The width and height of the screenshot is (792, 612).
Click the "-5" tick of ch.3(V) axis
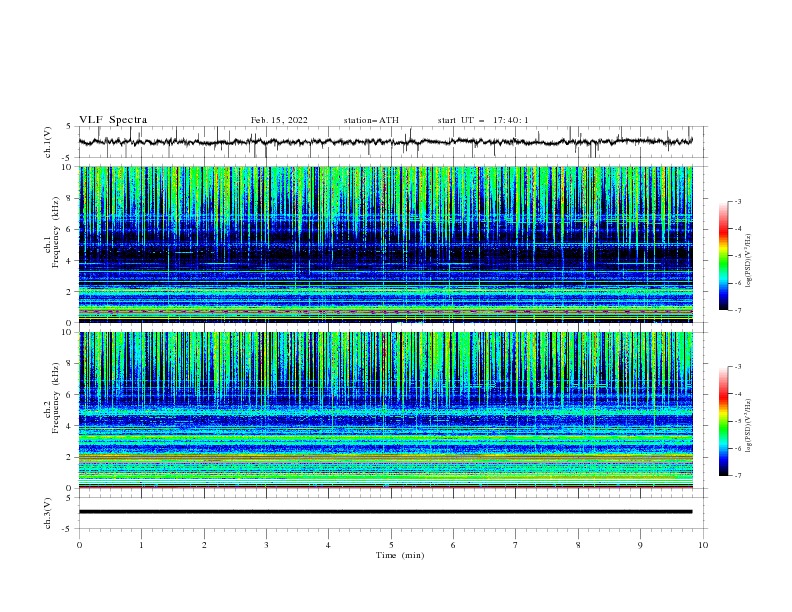[68, 529]
